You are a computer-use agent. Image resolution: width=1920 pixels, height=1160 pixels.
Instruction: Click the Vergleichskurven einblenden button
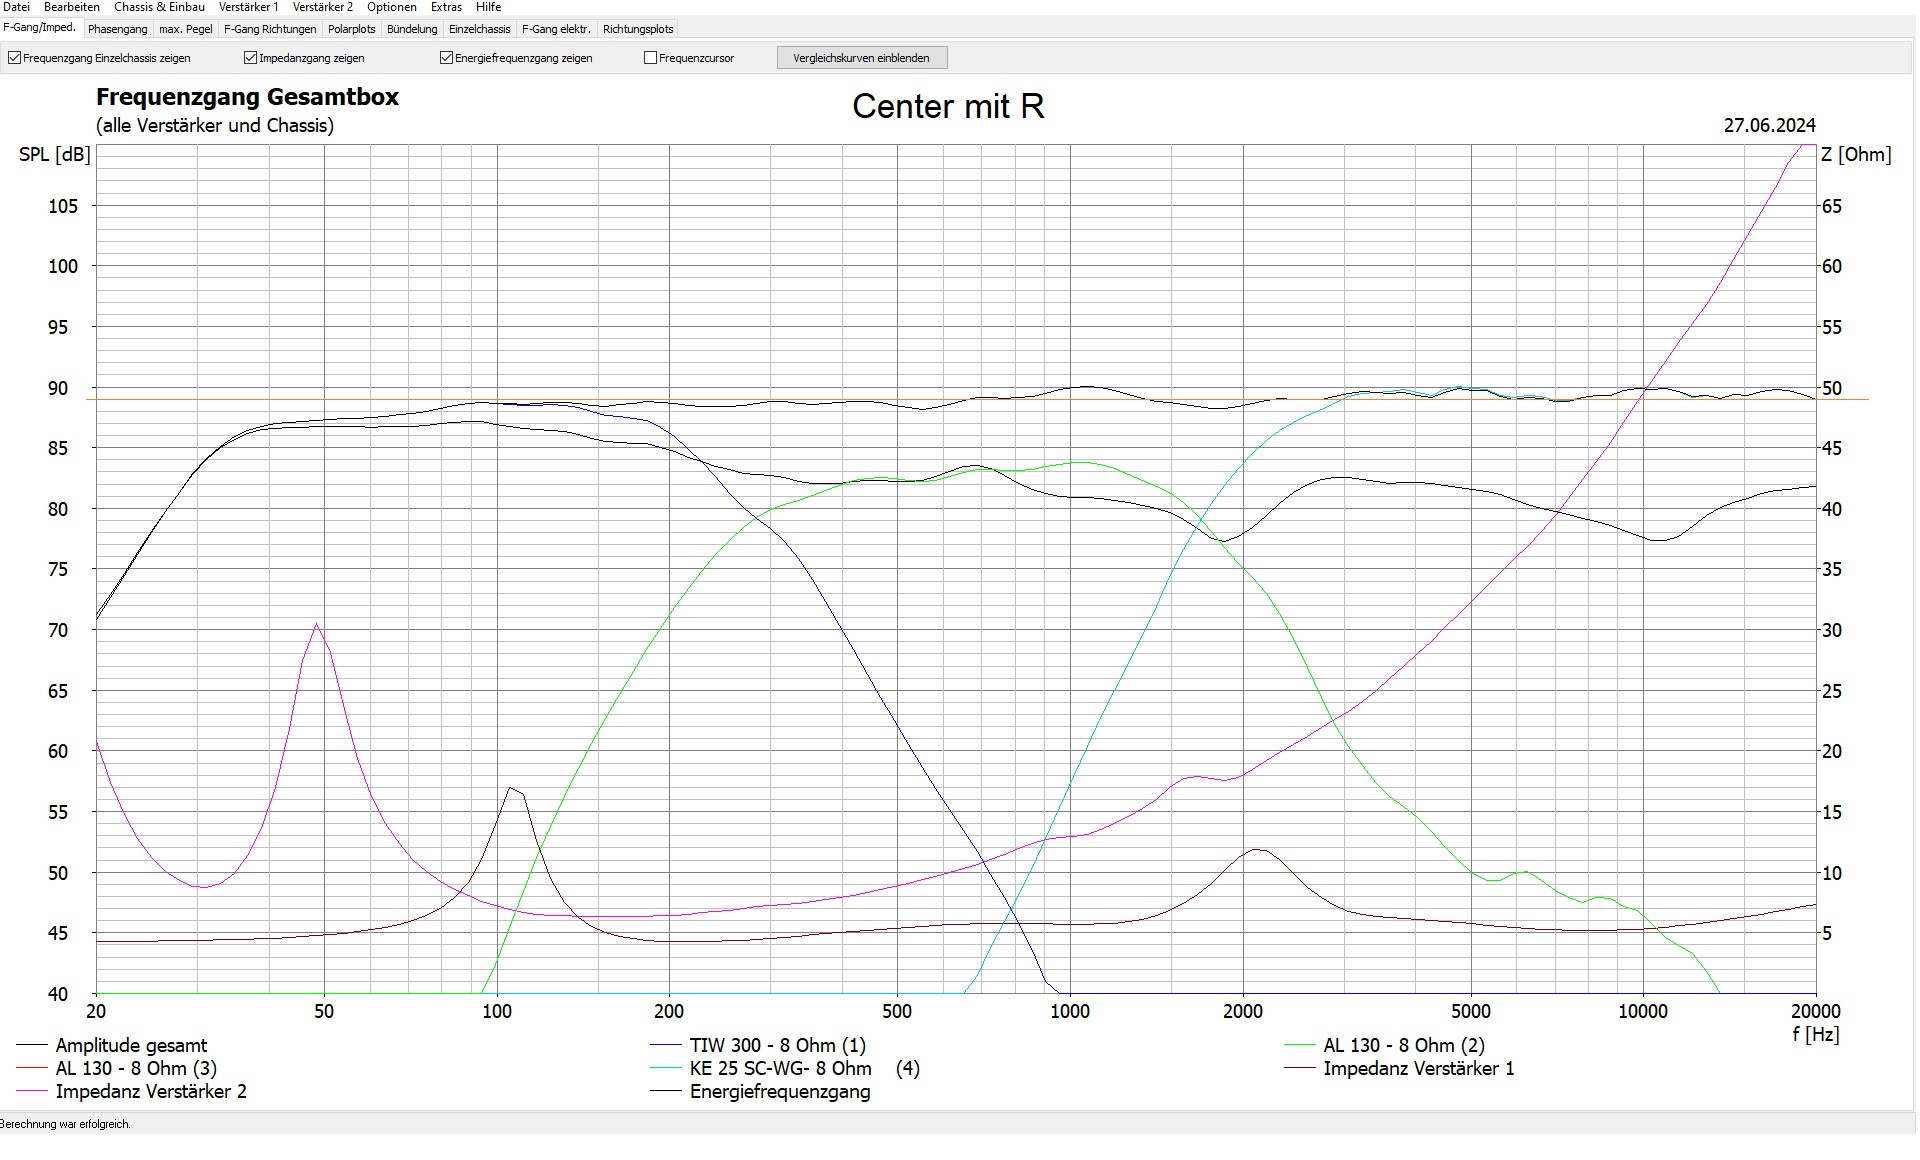pos(861,58)
